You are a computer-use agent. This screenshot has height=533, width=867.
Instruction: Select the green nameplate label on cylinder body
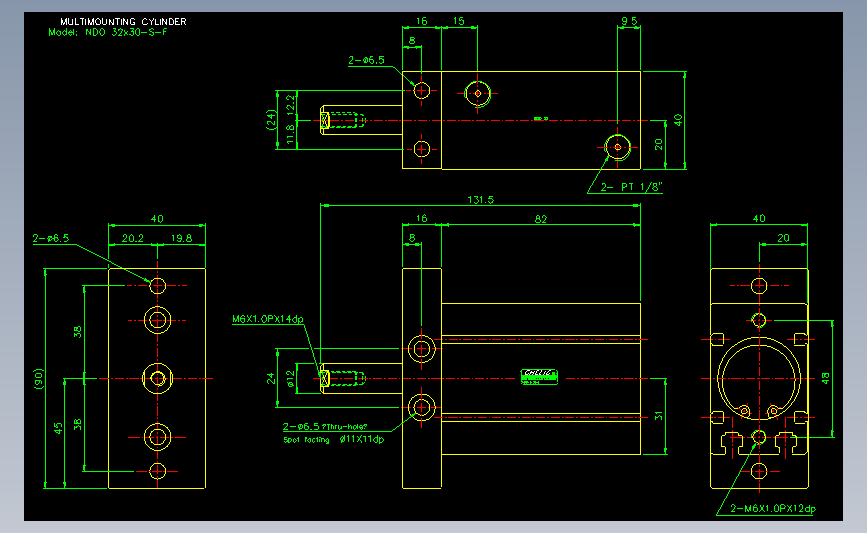(x=539, y=377)
